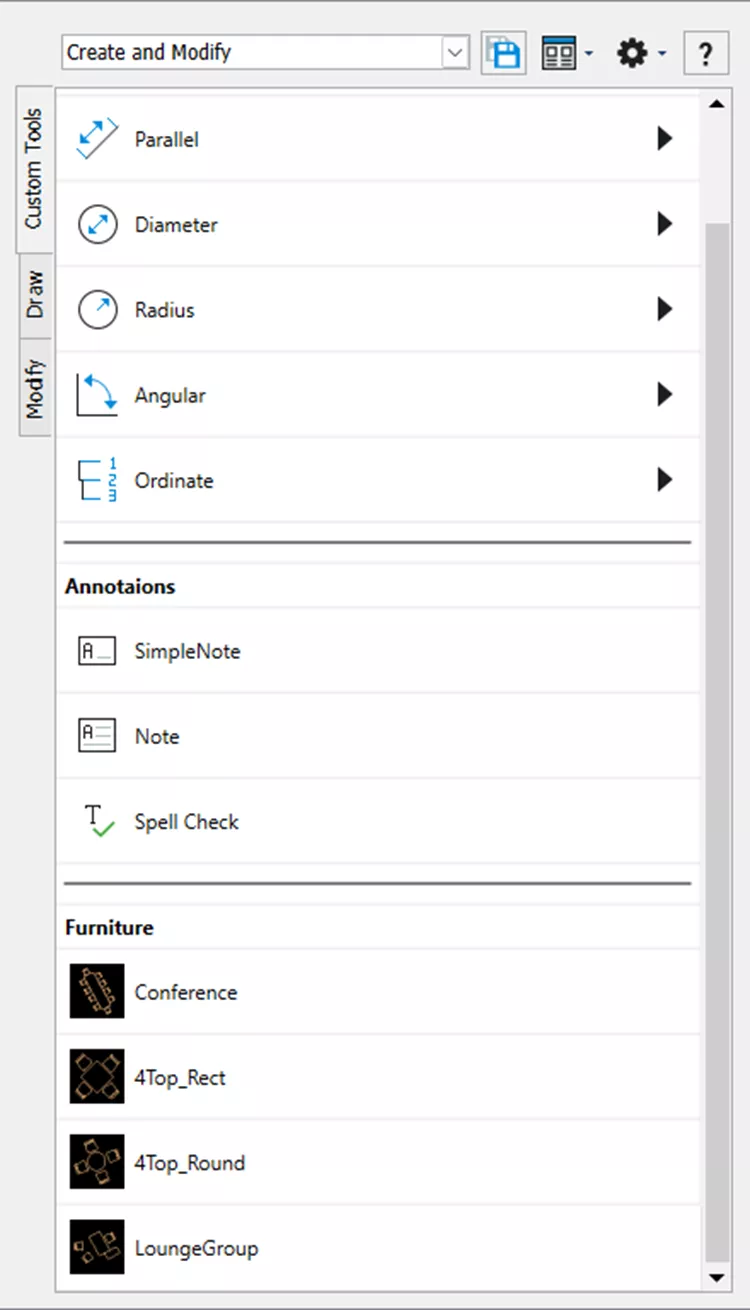Activate the Angular dimension icon

click(x=97, y=396)
